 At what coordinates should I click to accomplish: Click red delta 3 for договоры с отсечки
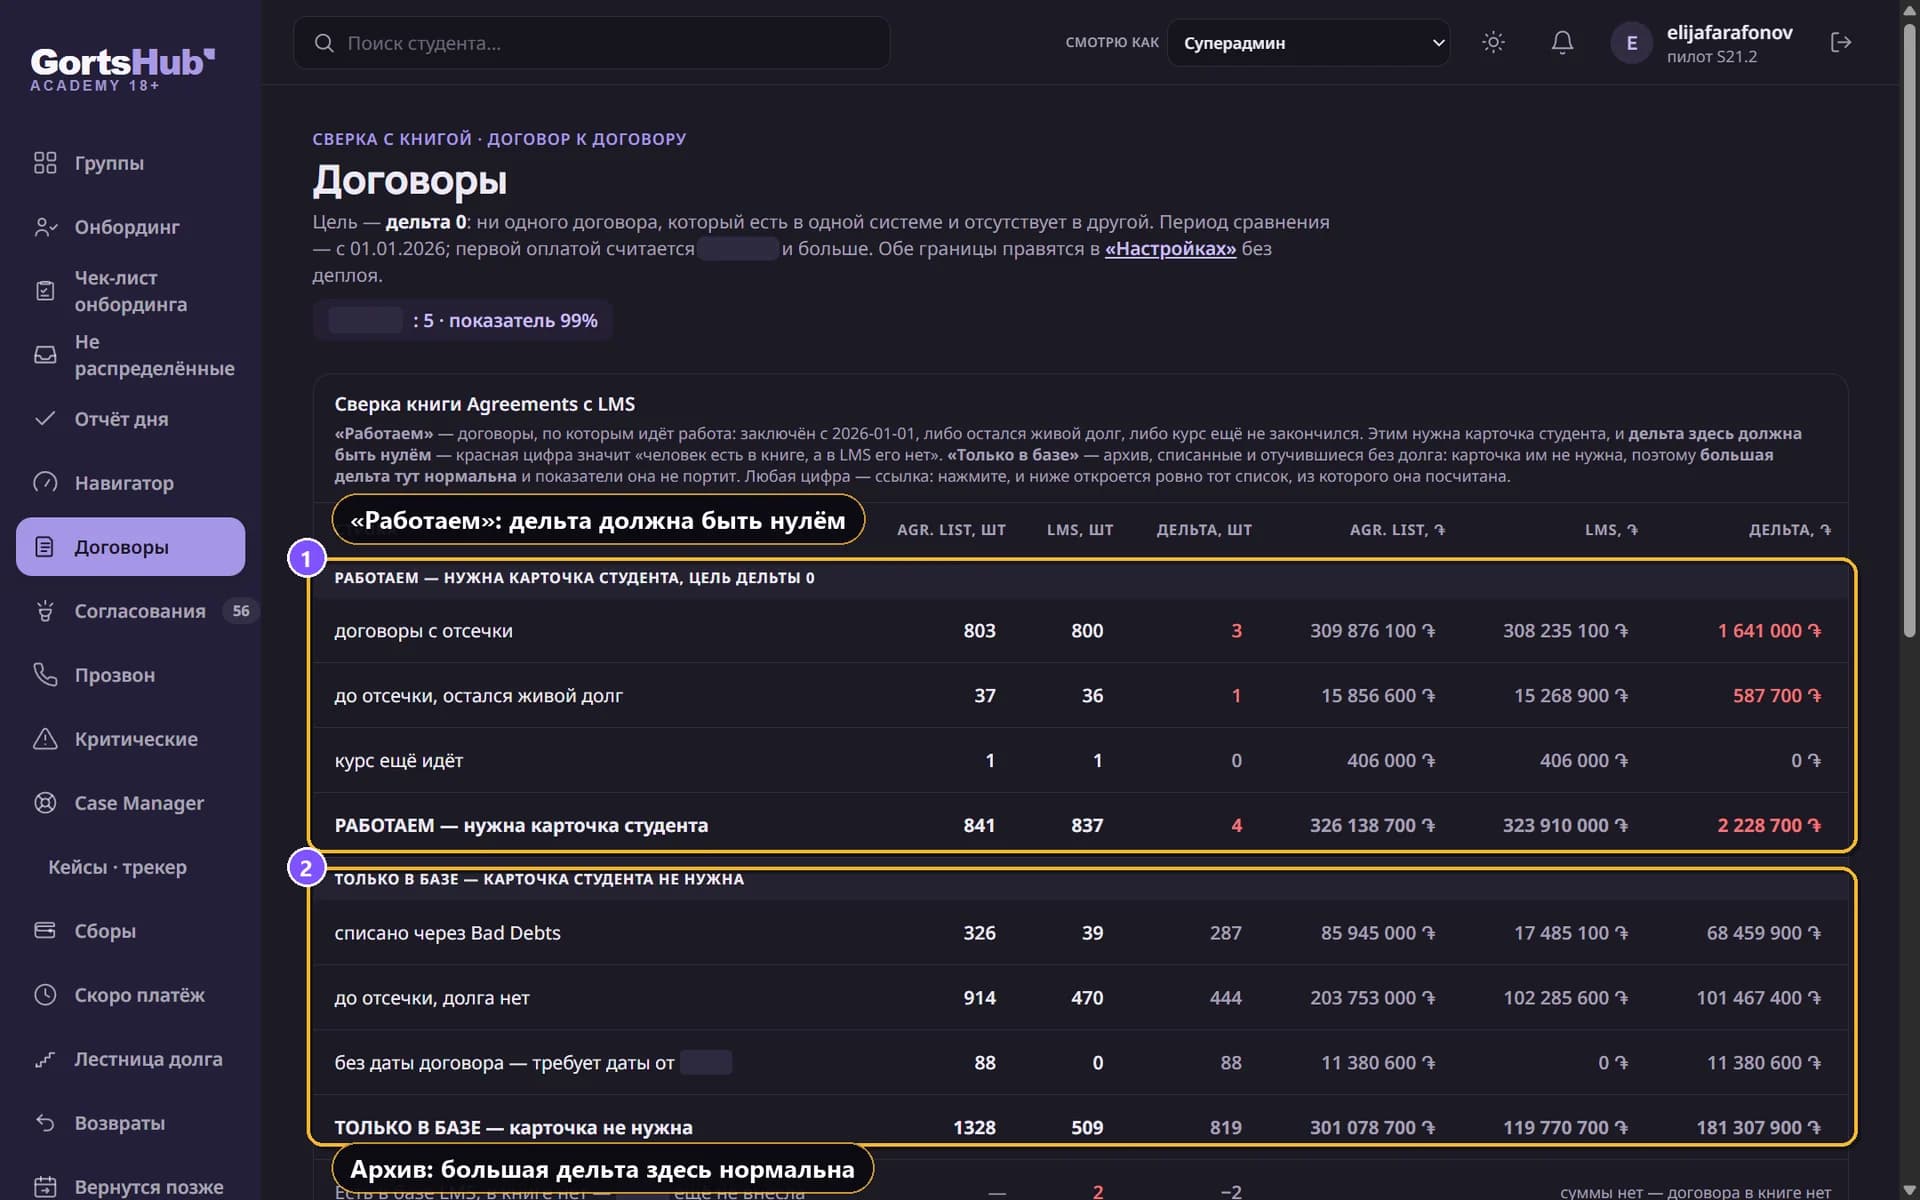[x=1236, y=631]
